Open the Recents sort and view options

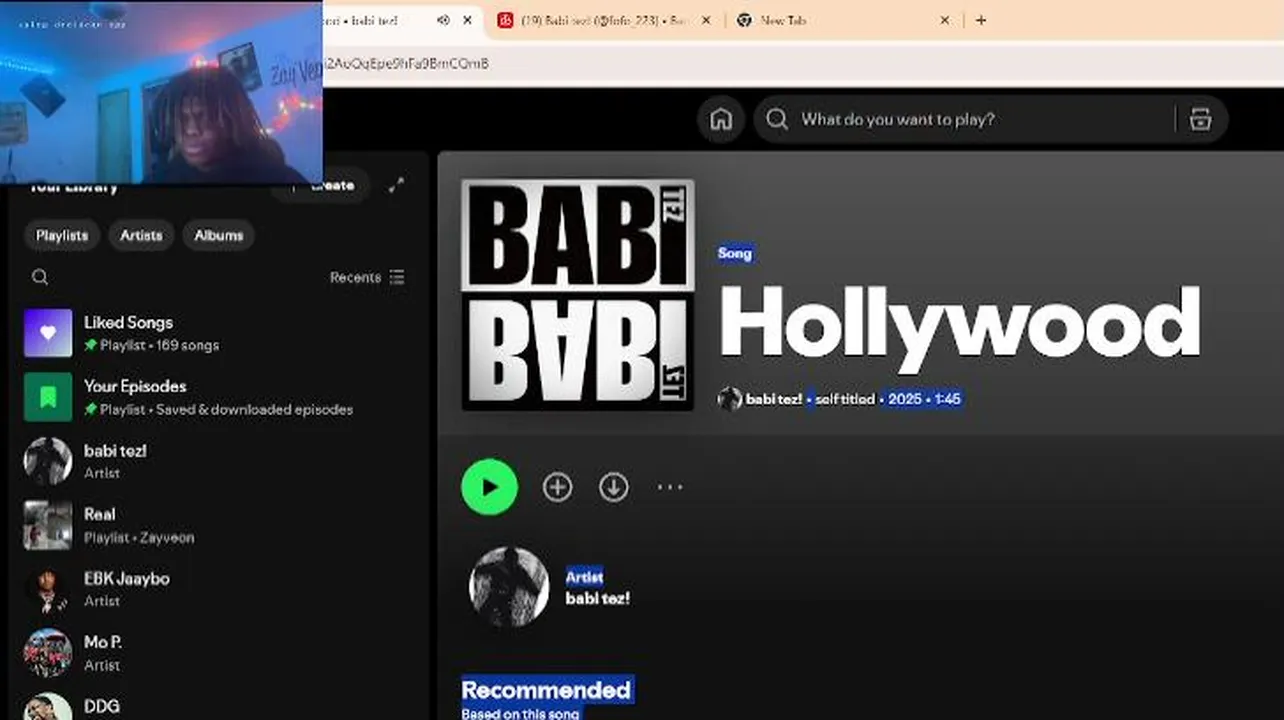(367, 277)
